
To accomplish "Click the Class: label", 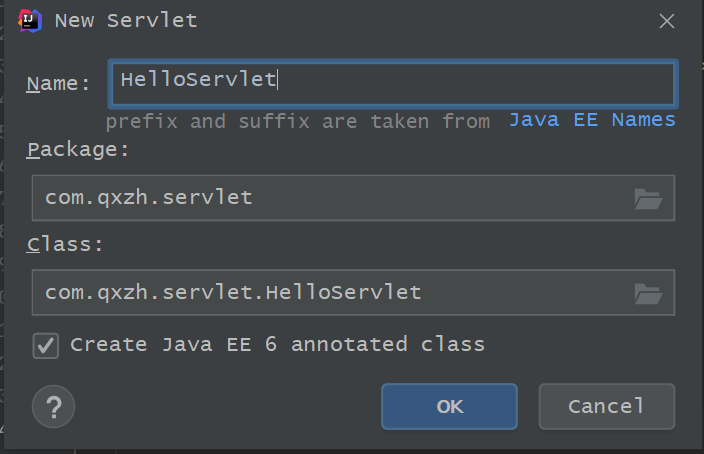I will click(64, 244).
